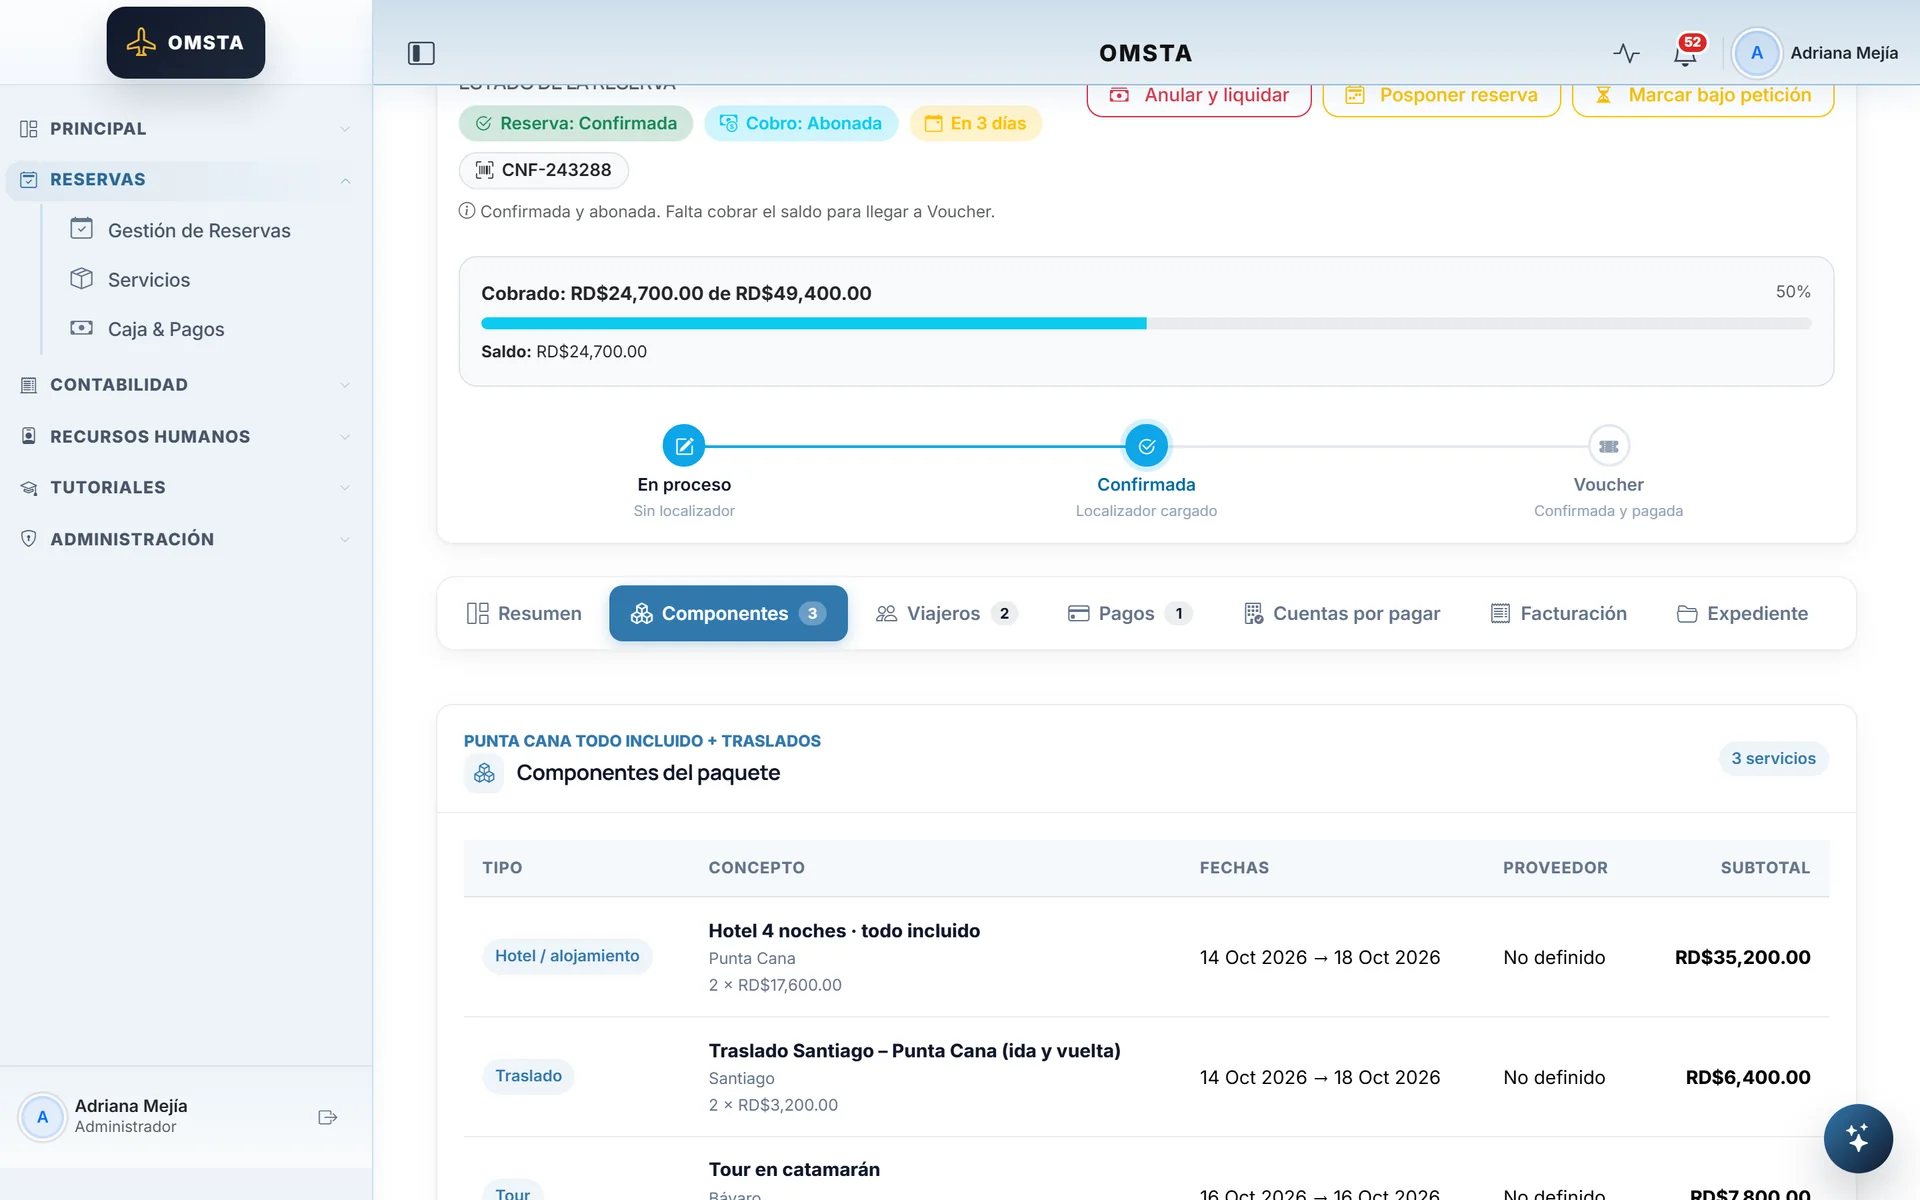This screenshot has height=1200, width=1920.
Task: Expand the TUTORIALES section chevron
Action: click(x=345, y=488)
